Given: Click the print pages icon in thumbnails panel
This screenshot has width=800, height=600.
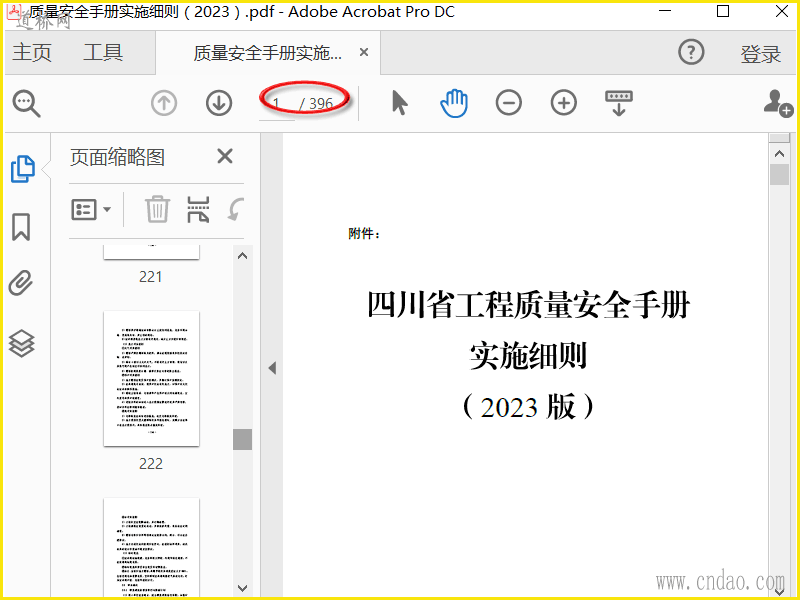Looking at the screenshot, I should (x=198, y=209).
